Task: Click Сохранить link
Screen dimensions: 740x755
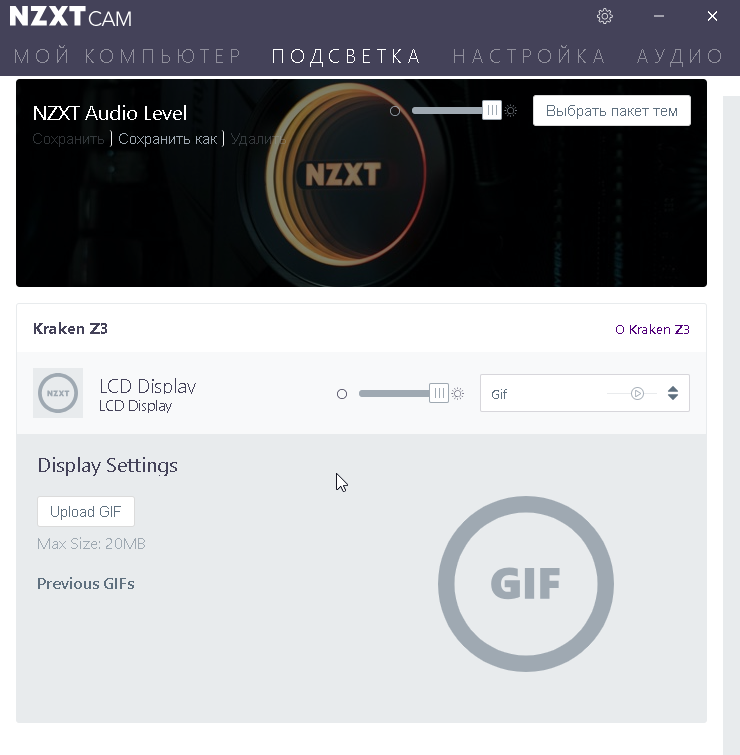Action: pos(68,139)
